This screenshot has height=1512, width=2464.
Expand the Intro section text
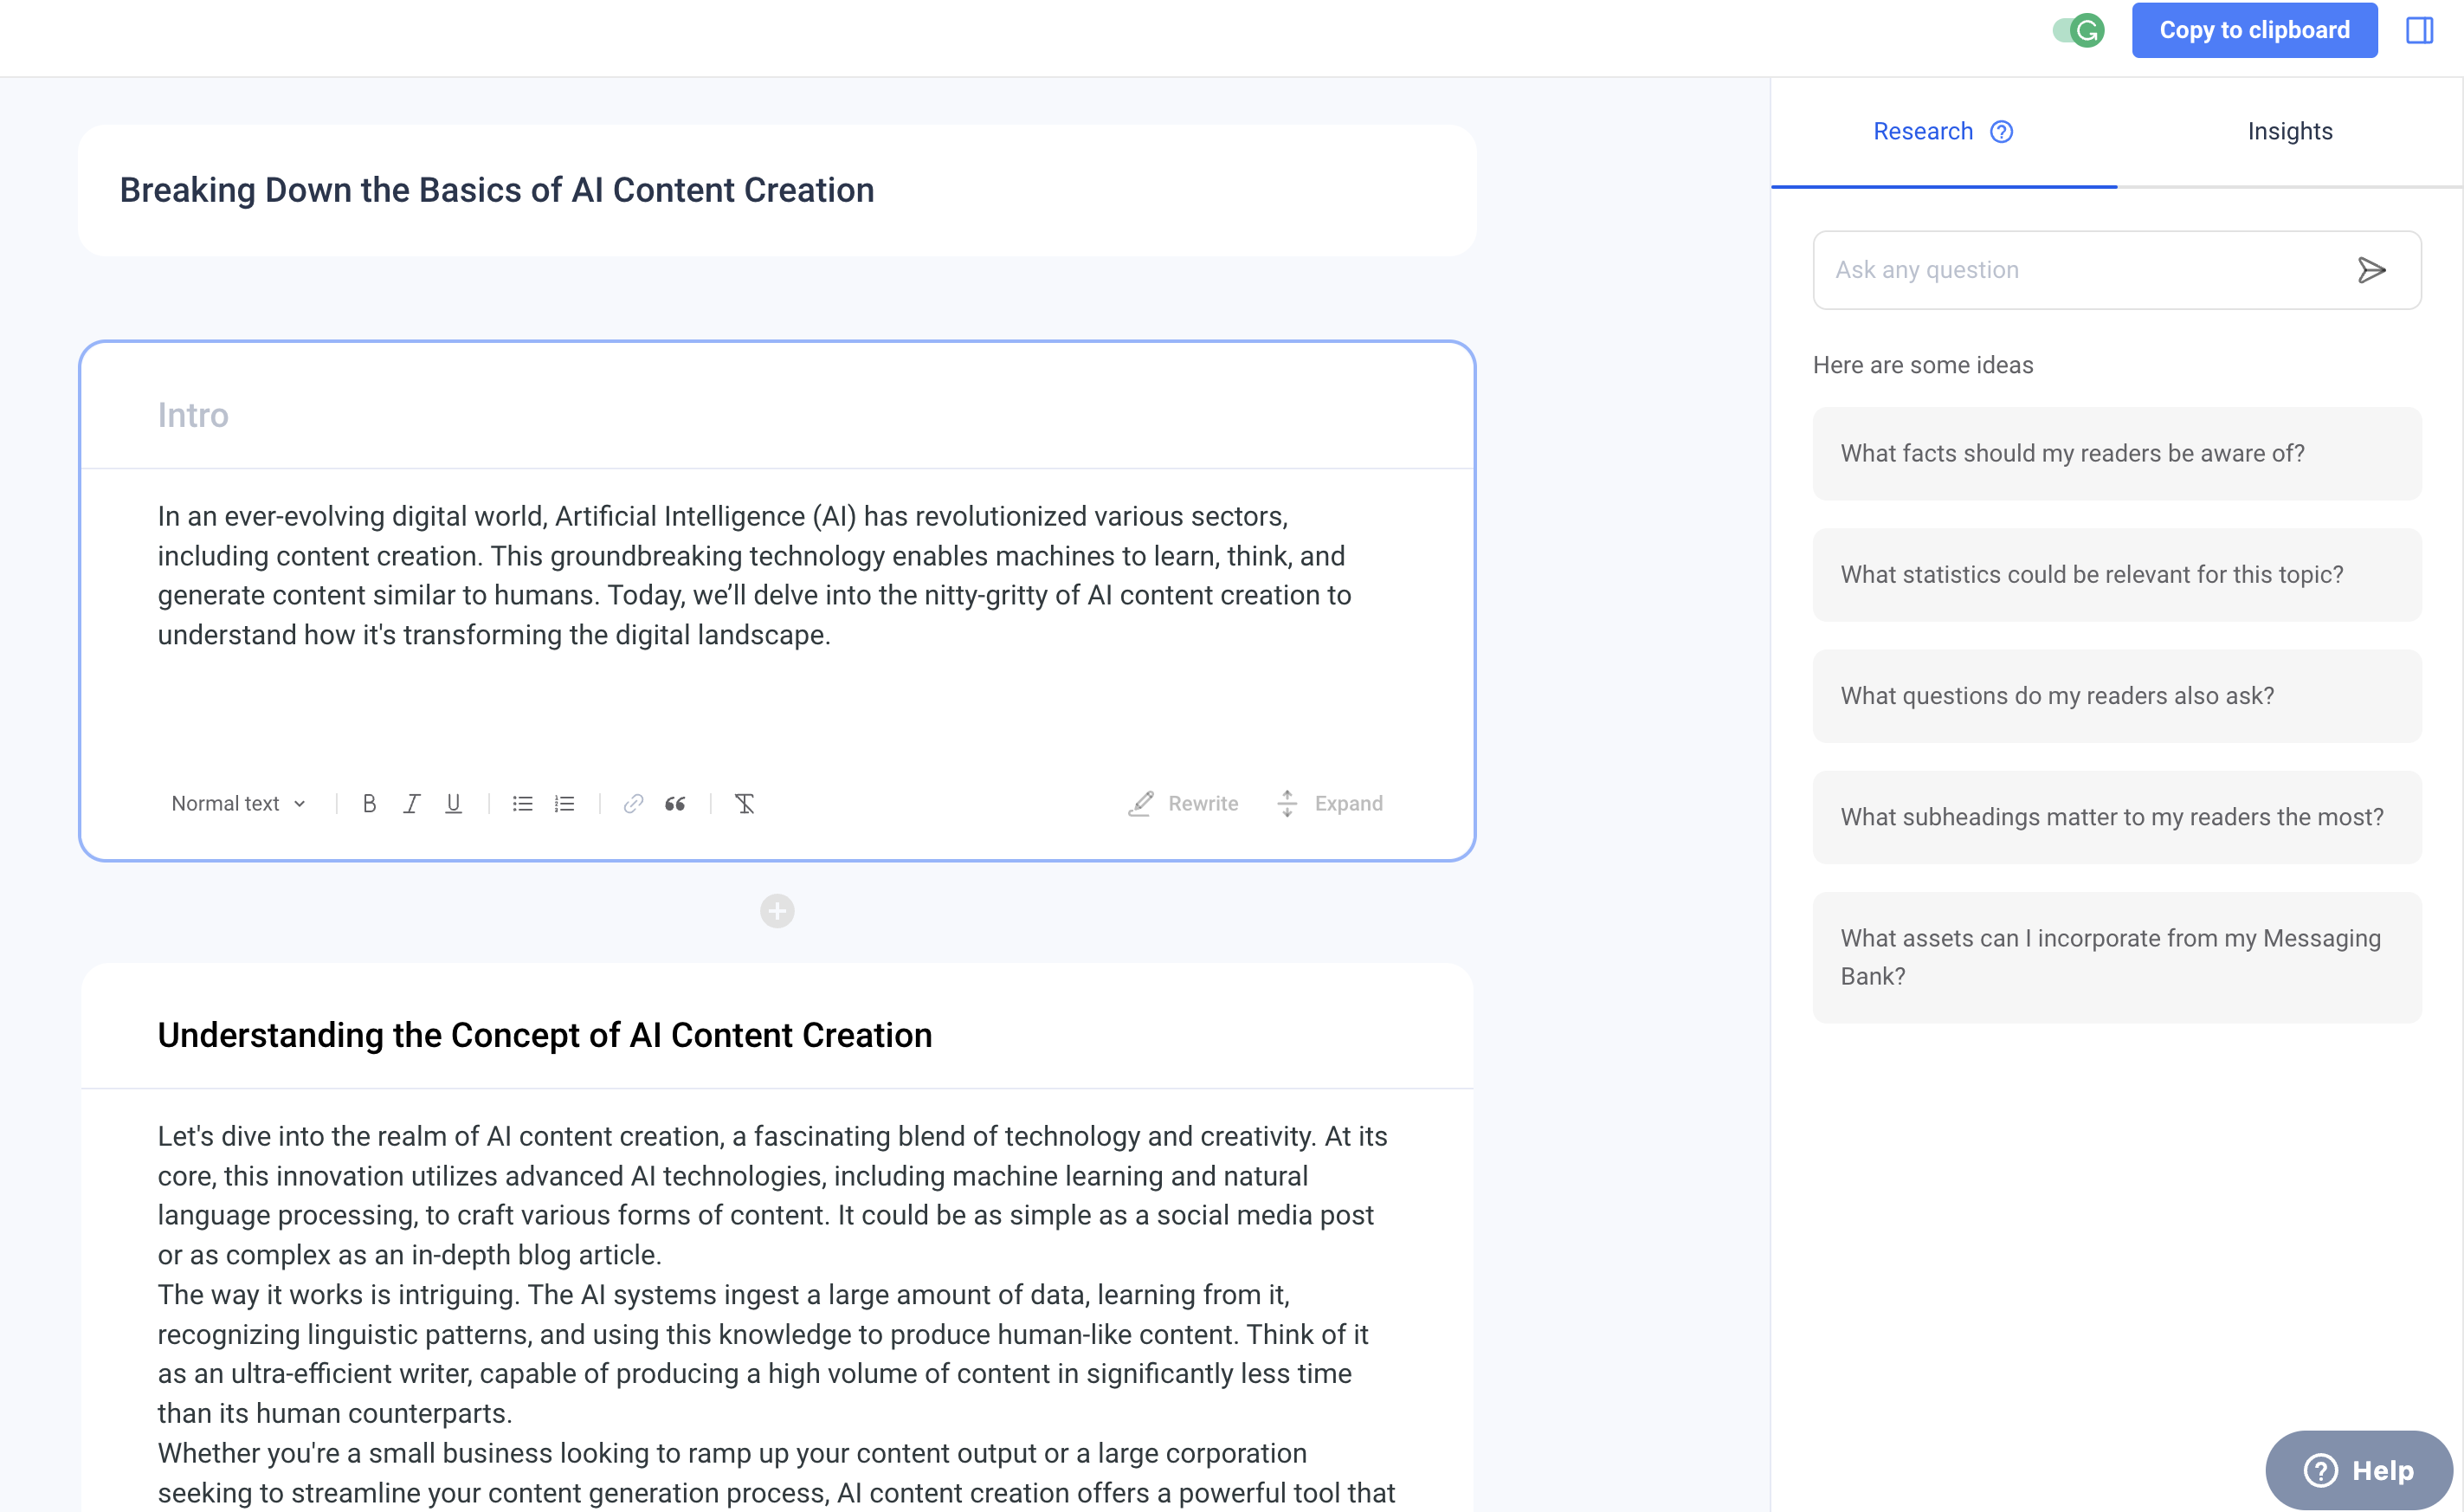pyautogui.click(x=1330, y=803)
